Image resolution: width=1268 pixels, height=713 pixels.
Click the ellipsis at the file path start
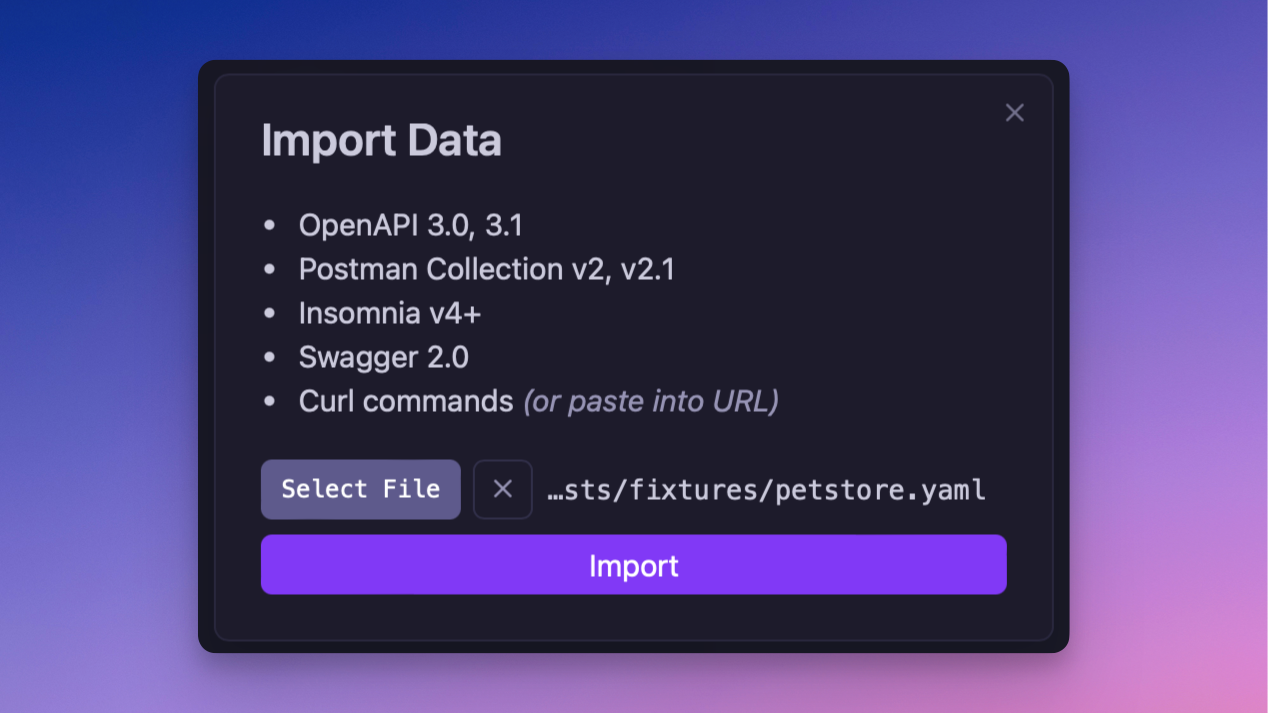pyautogui.click(x=556, y=491)
